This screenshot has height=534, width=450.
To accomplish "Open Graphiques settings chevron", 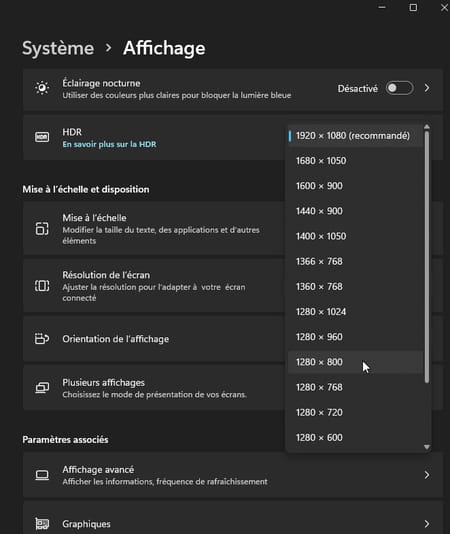I will [427, 523].
